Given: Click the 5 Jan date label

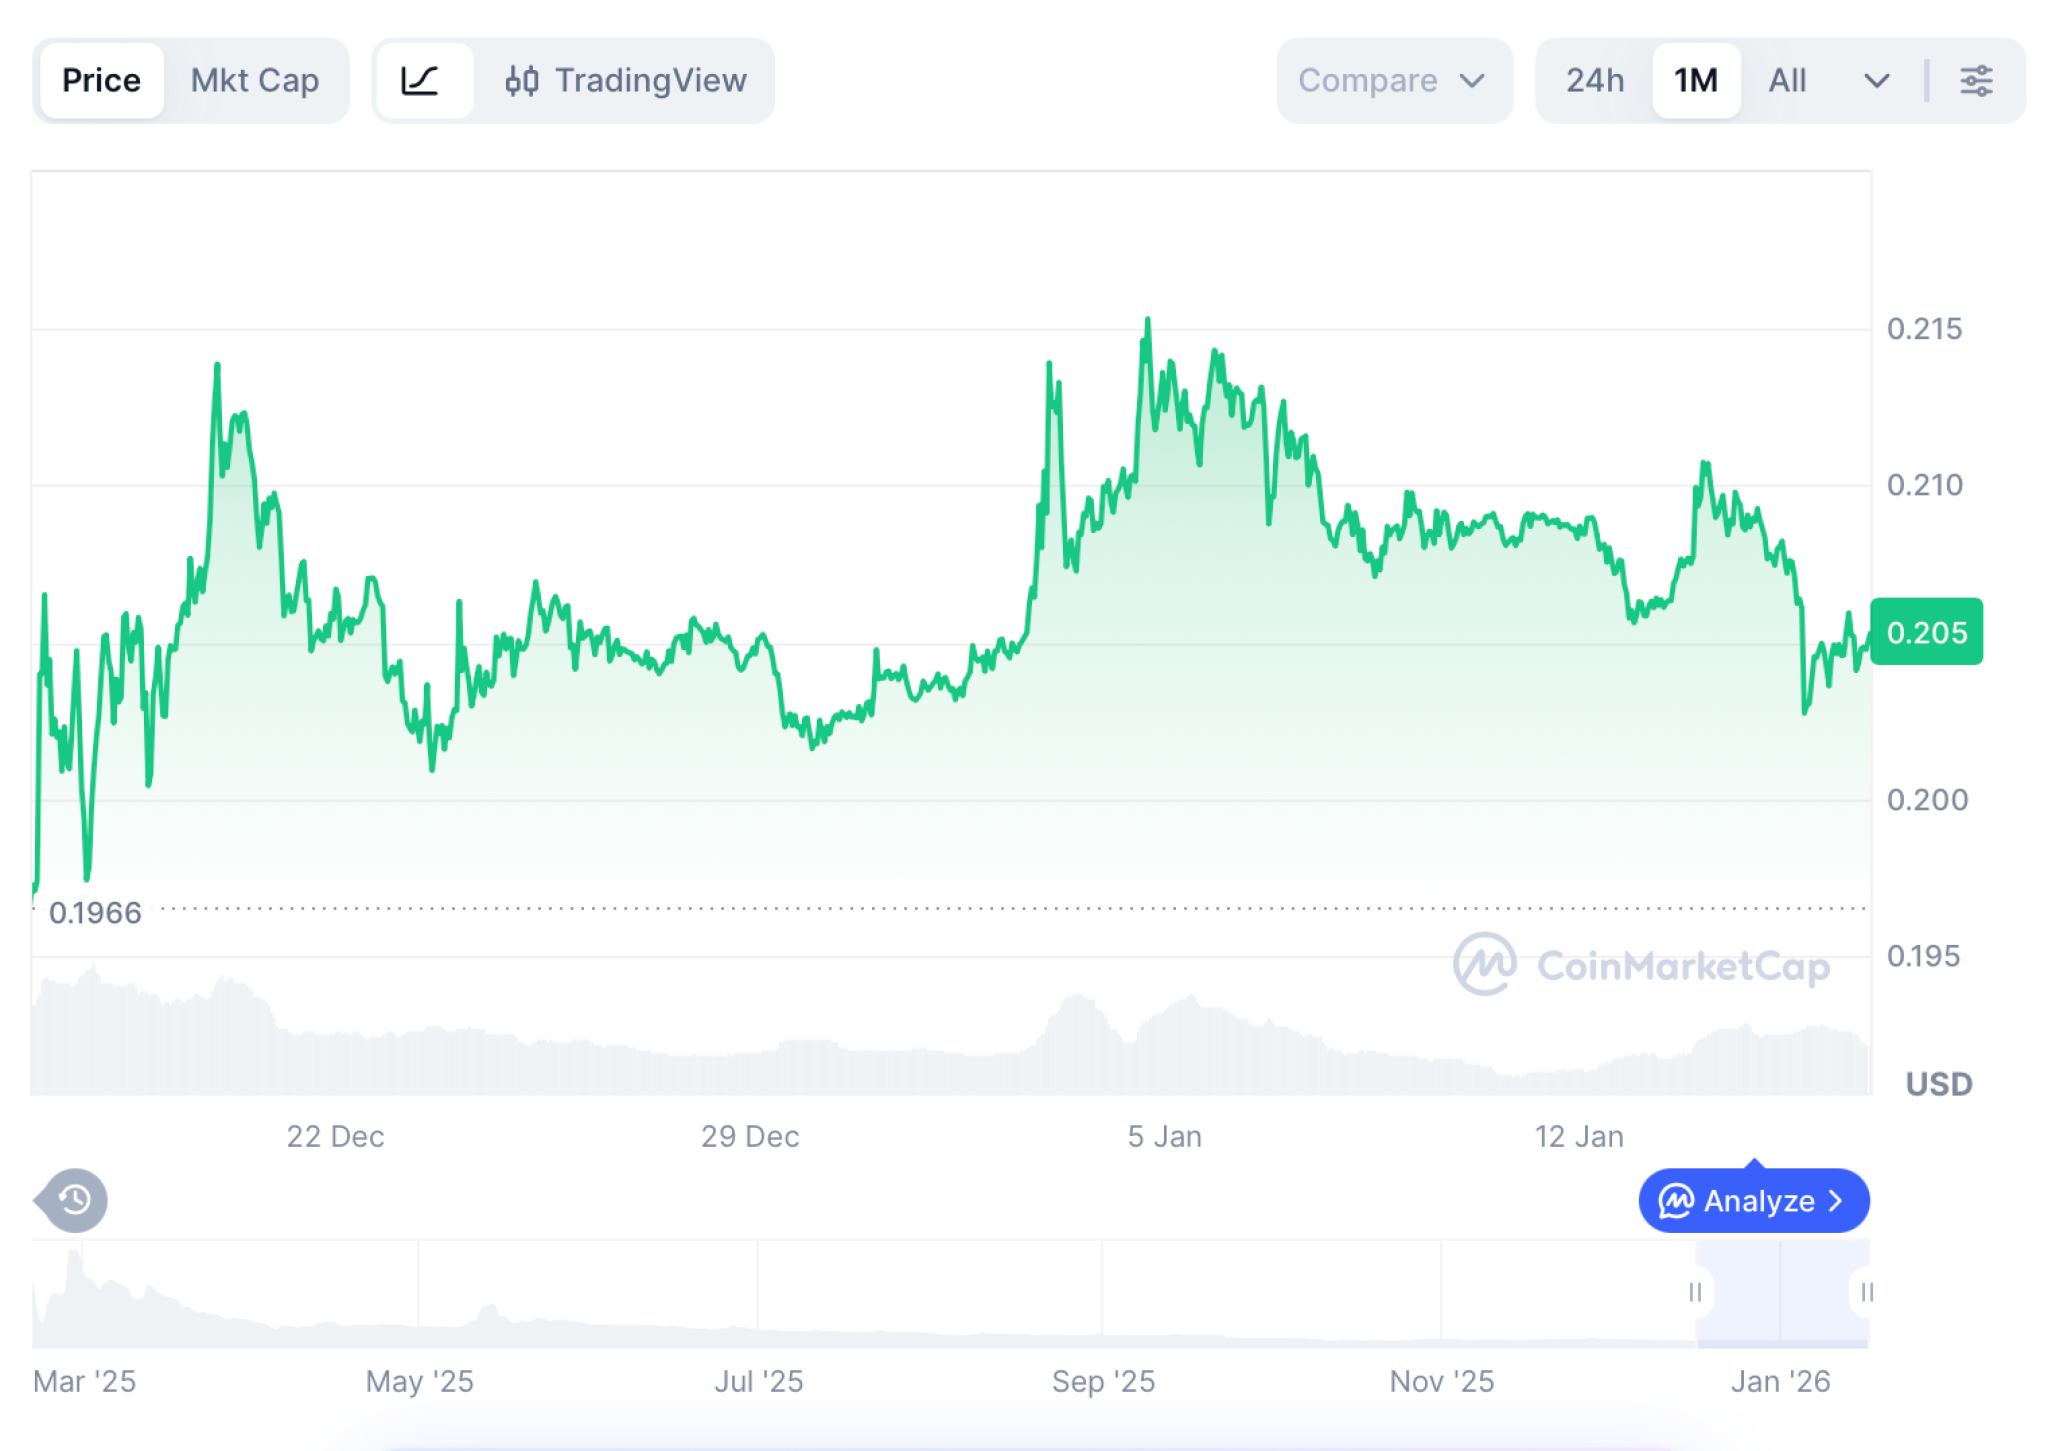Looking at the screenshot, I should click(x=1165, y=1136).
